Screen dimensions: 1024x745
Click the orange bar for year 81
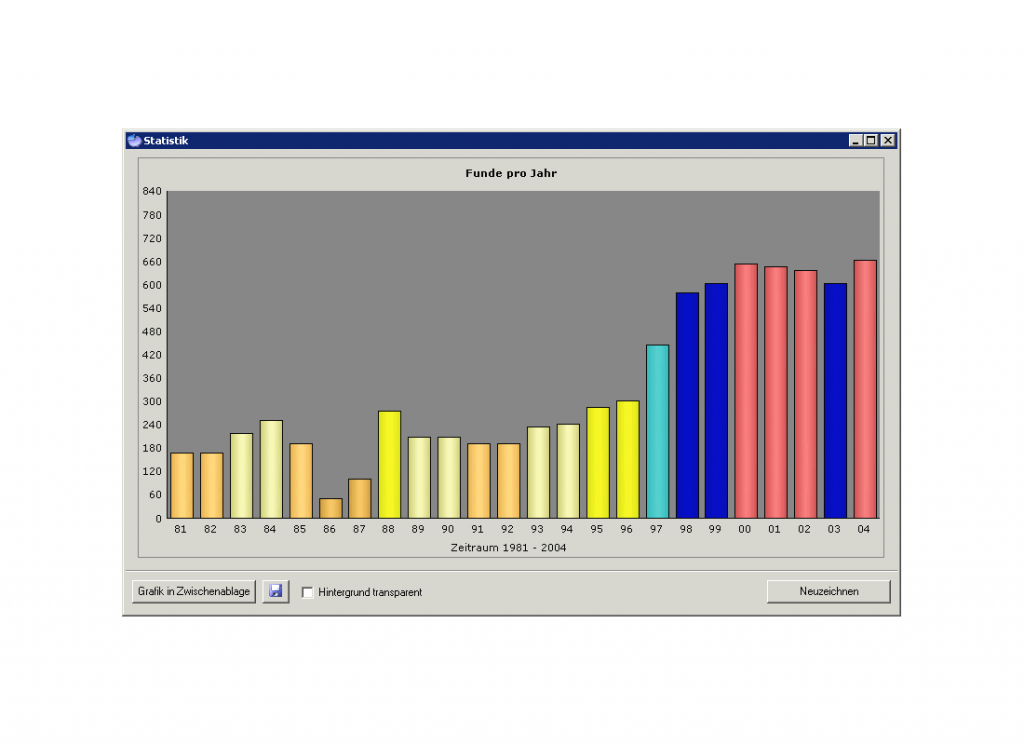point(182,486)
